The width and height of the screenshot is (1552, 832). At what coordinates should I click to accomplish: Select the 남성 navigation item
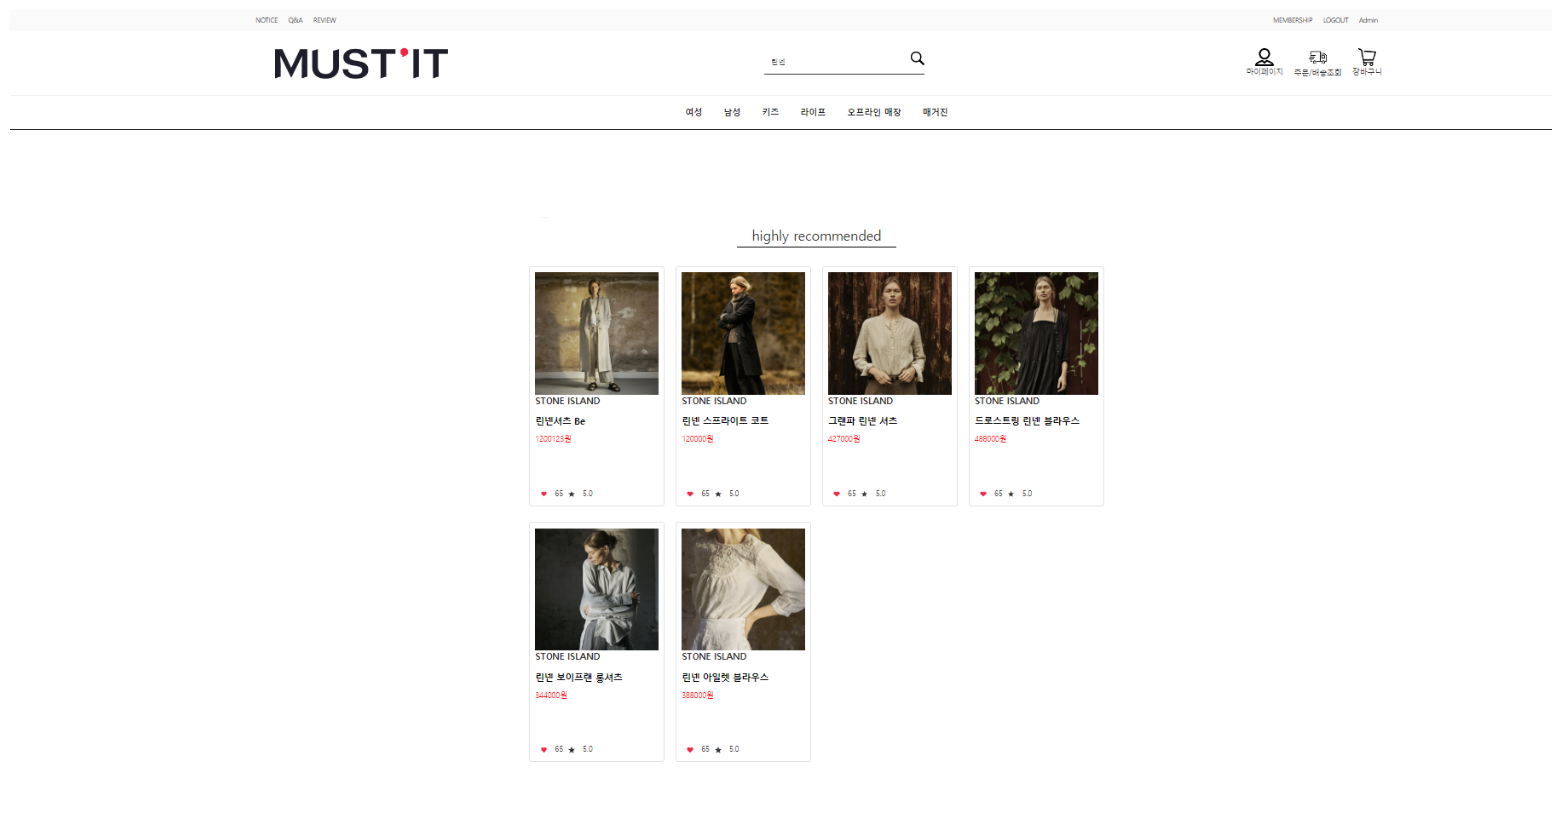pyautogui.click(x=732, y=112)
